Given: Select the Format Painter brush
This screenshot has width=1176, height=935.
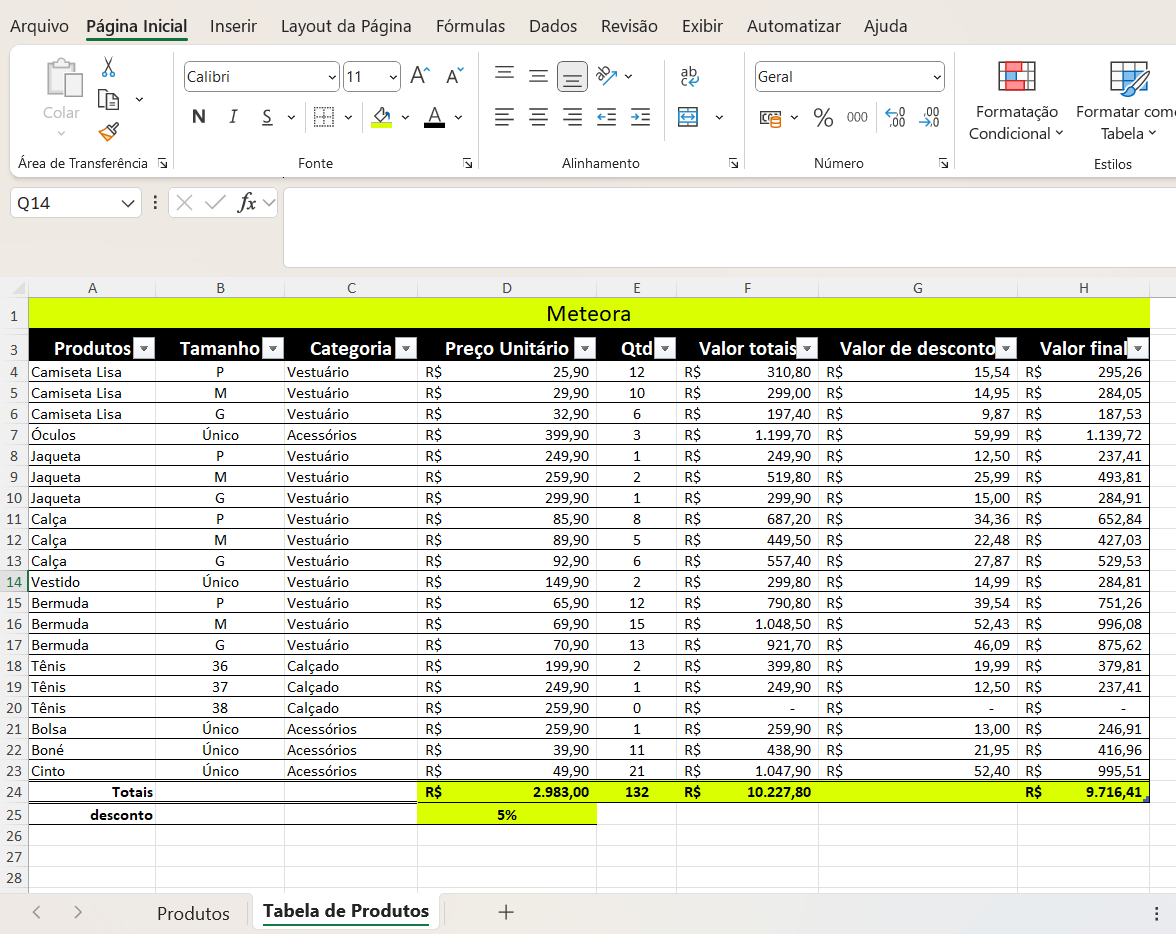Looking at the screenshot, I should coord(109,132).
